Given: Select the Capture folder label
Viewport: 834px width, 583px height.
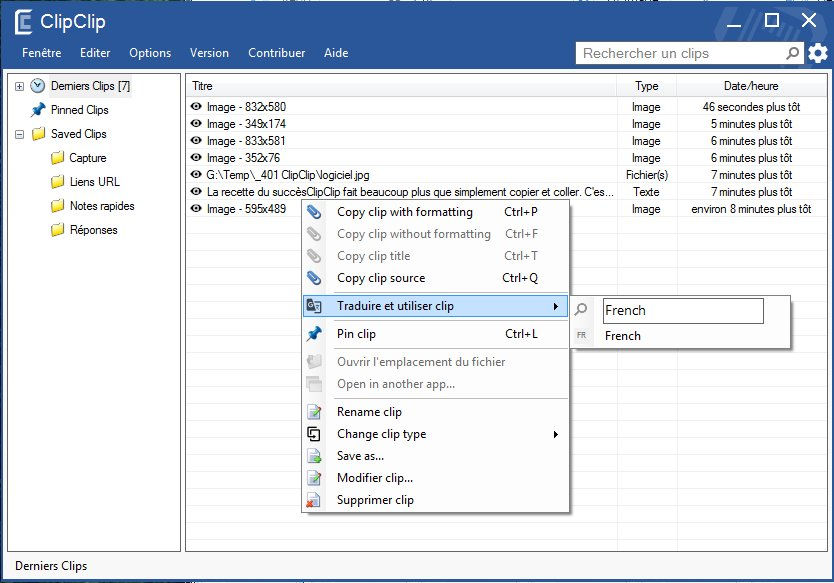Looking at the screenshot, I should point(88,158).
